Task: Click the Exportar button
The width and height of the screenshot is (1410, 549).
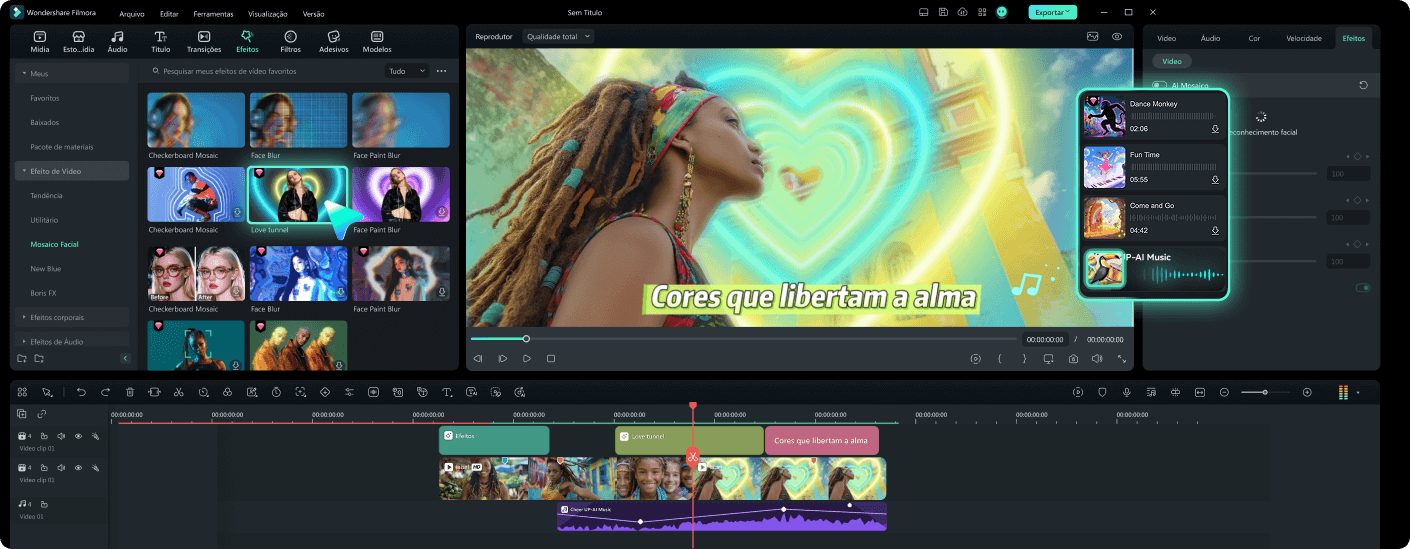Action: (1052, 12)
